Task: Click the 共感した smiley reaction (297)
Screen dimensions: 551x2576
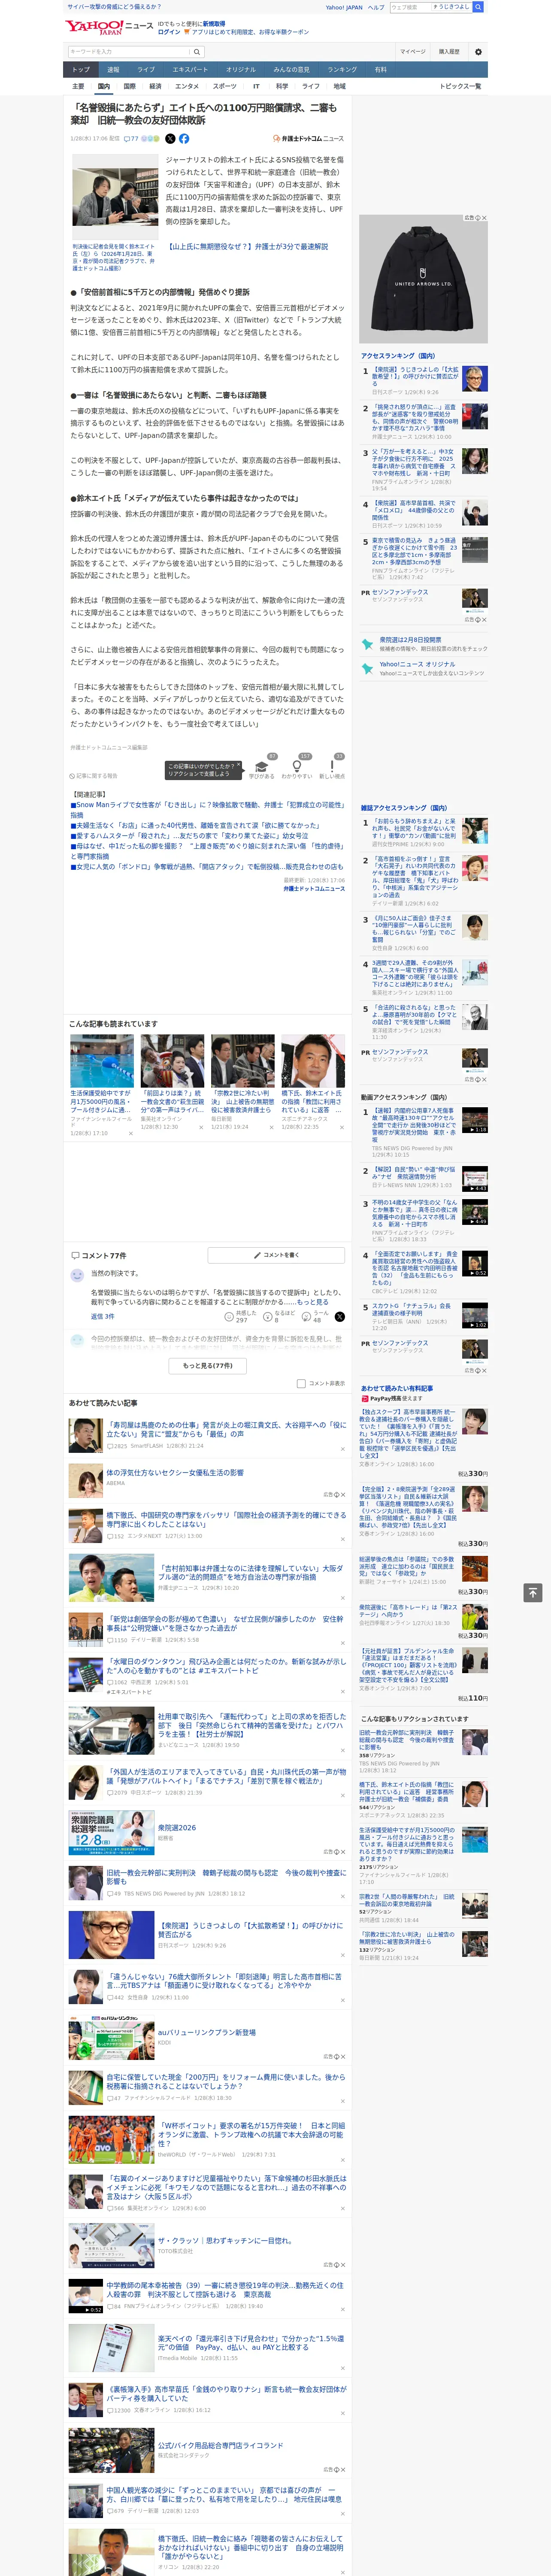Action: pos(241,1317)
